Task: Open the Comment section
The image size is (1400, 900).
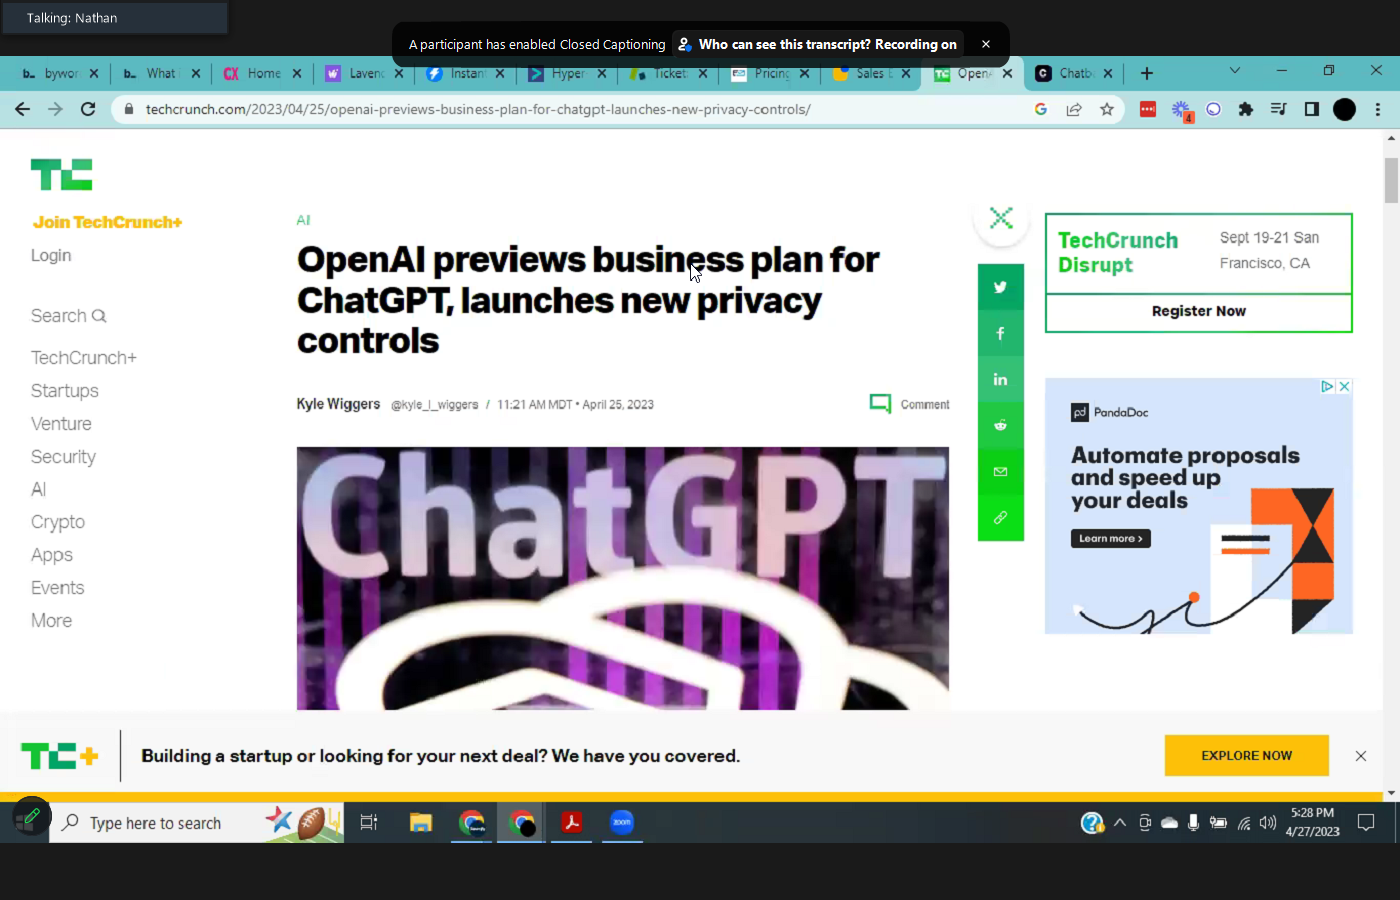Action: click(x=910, y=404)
